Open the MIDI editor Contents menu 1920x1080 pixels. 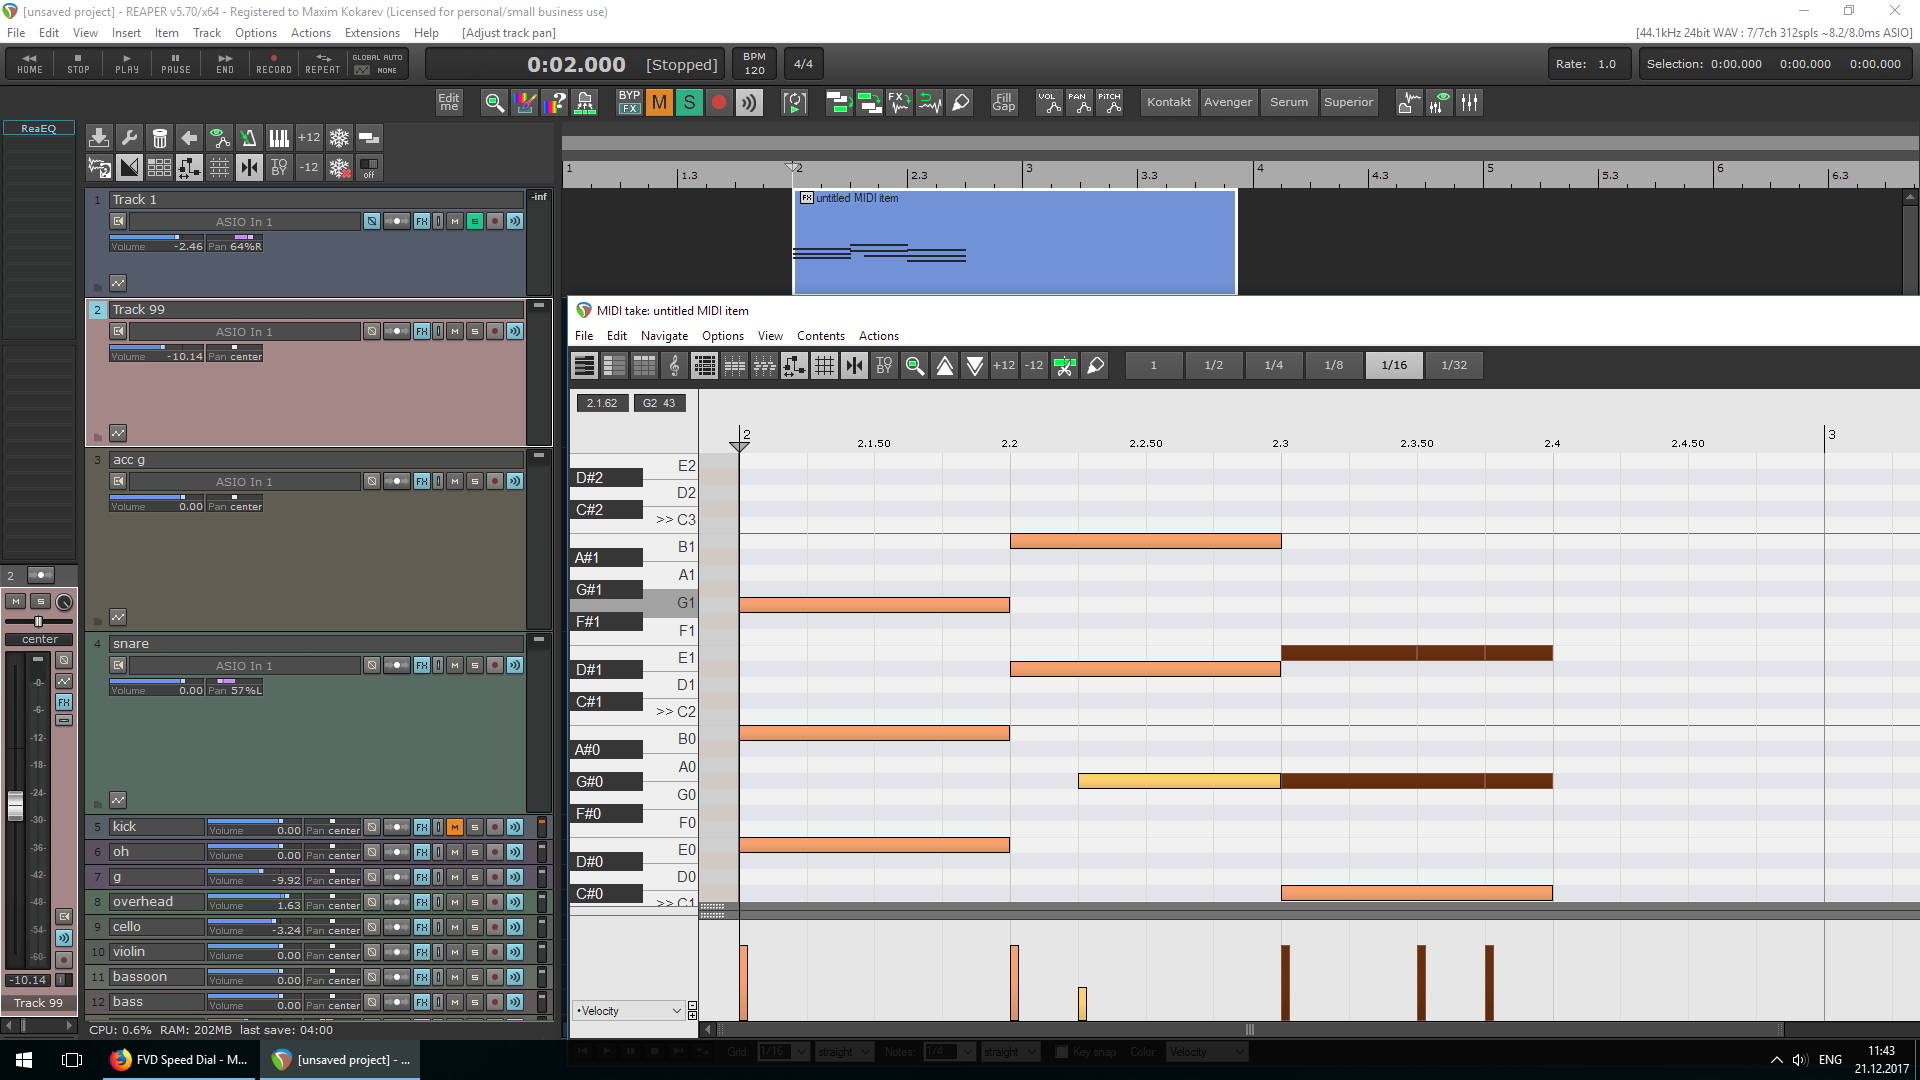pos(820,336)
